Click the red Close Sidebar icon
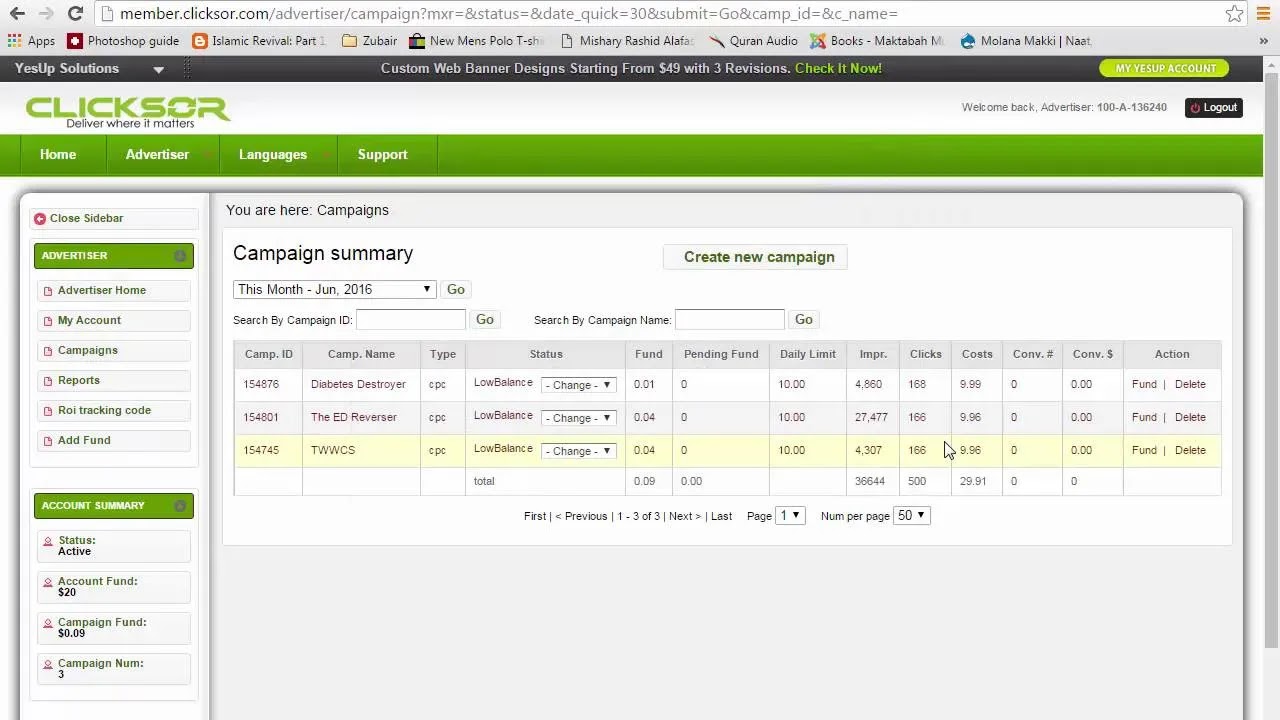The height and width of the screenshot is (720, 1280). tap(39, 219)
